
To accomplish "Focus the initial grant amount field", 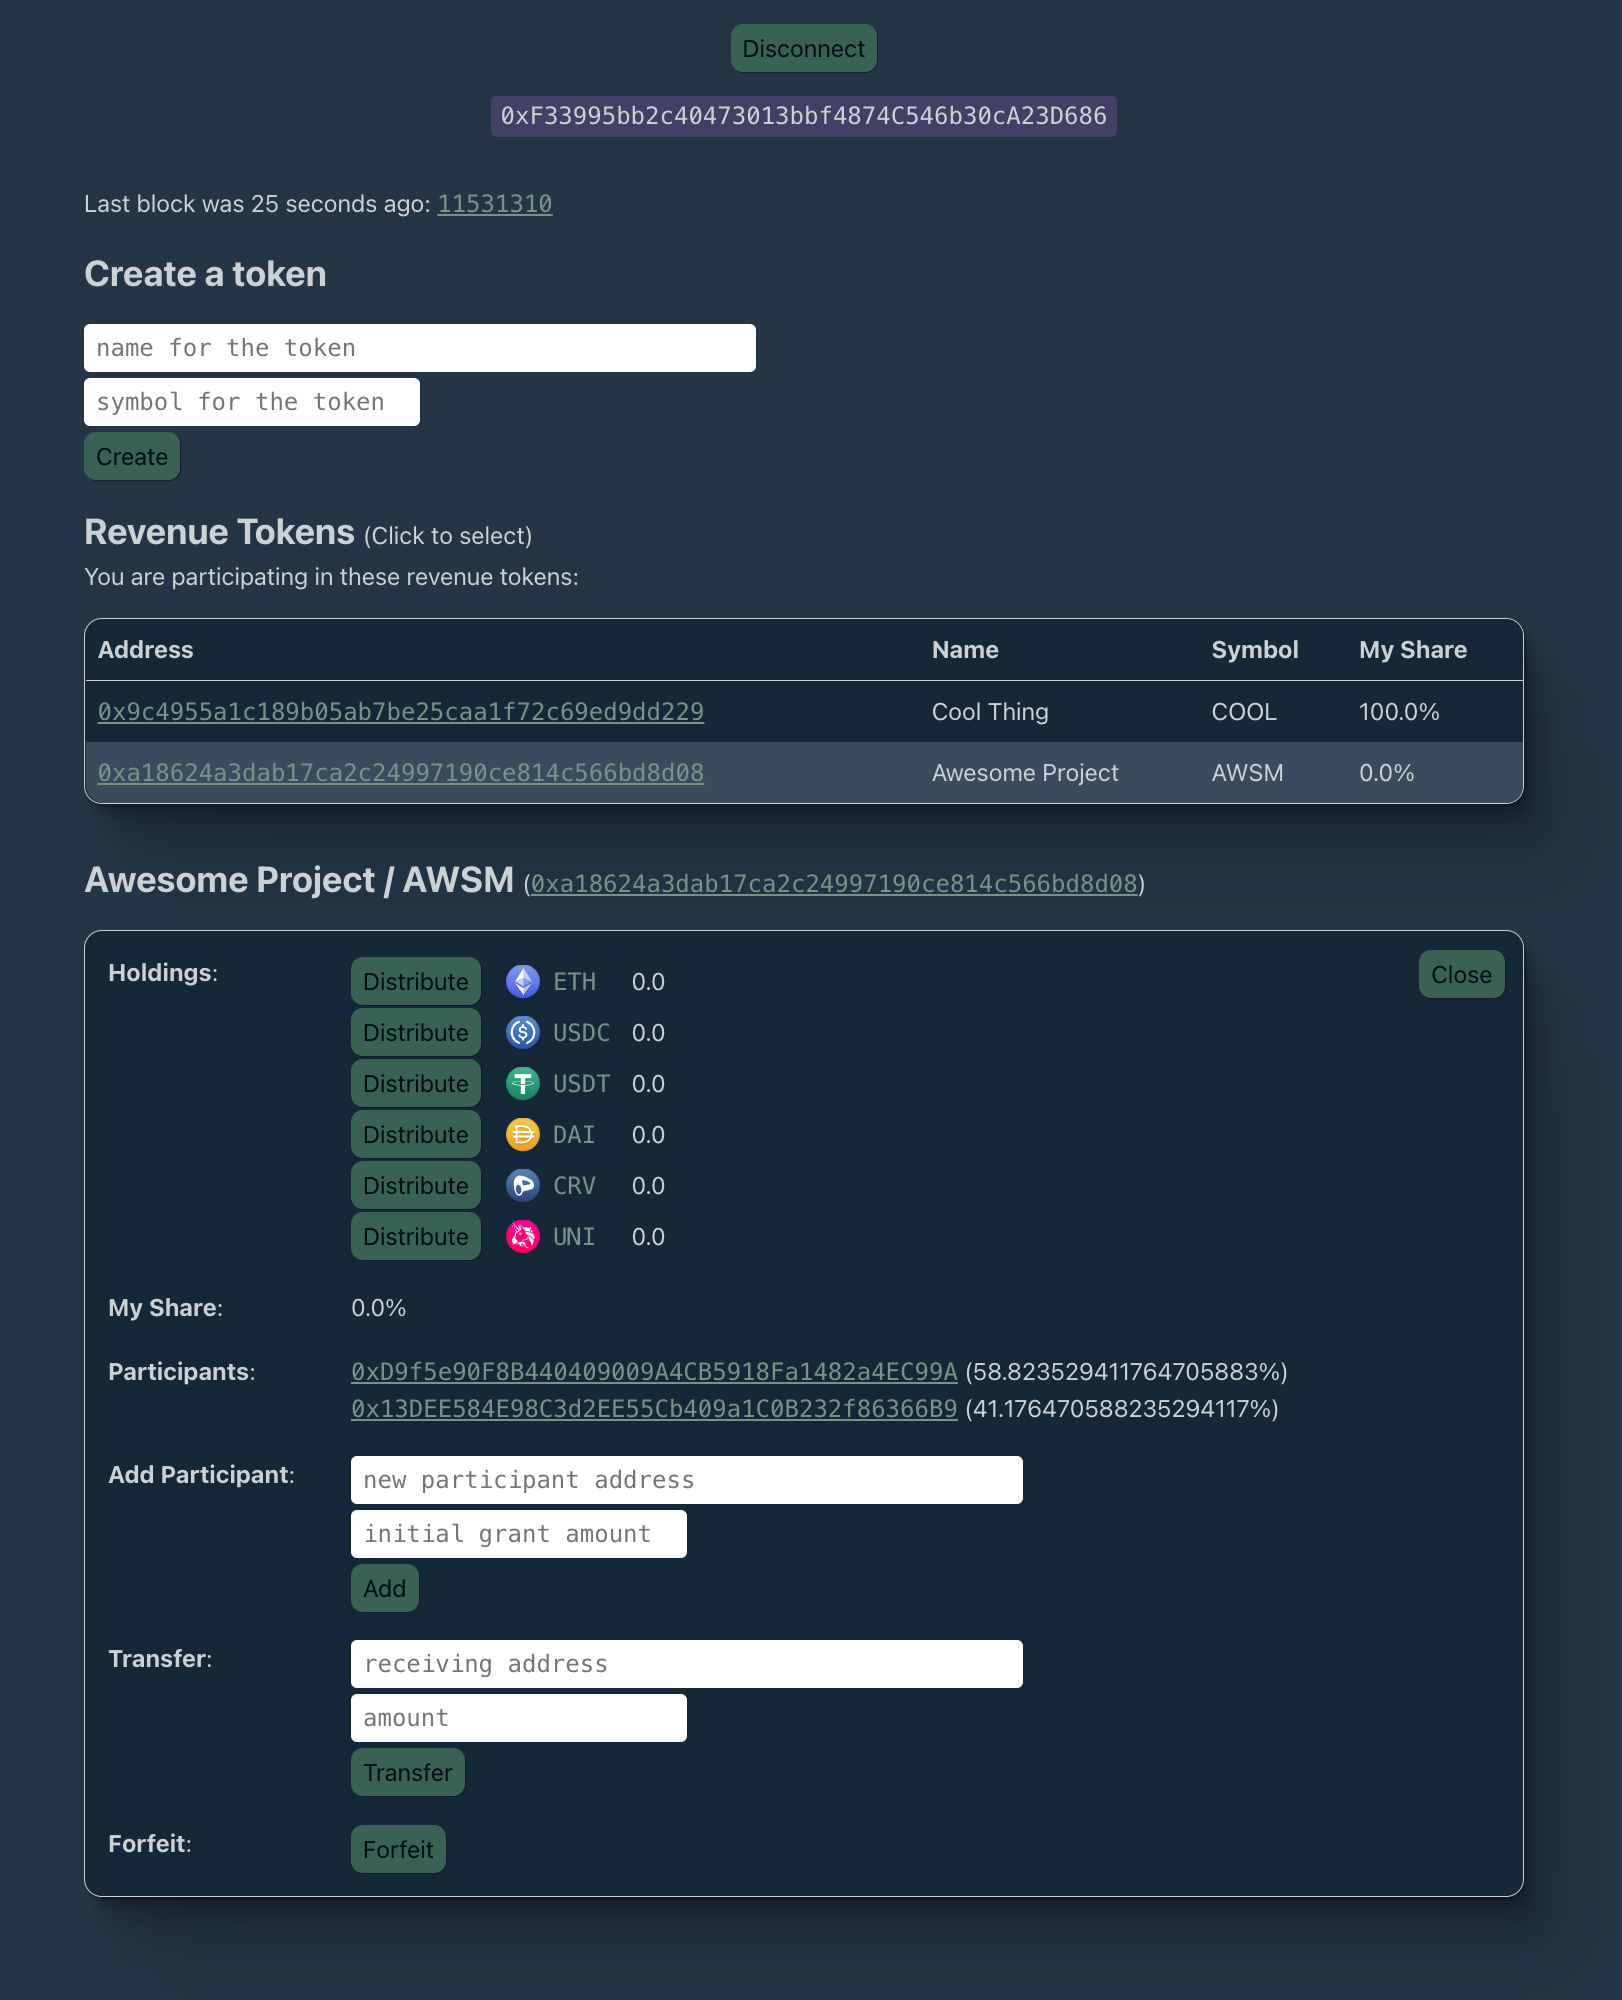I will [x=519, y=1534].
